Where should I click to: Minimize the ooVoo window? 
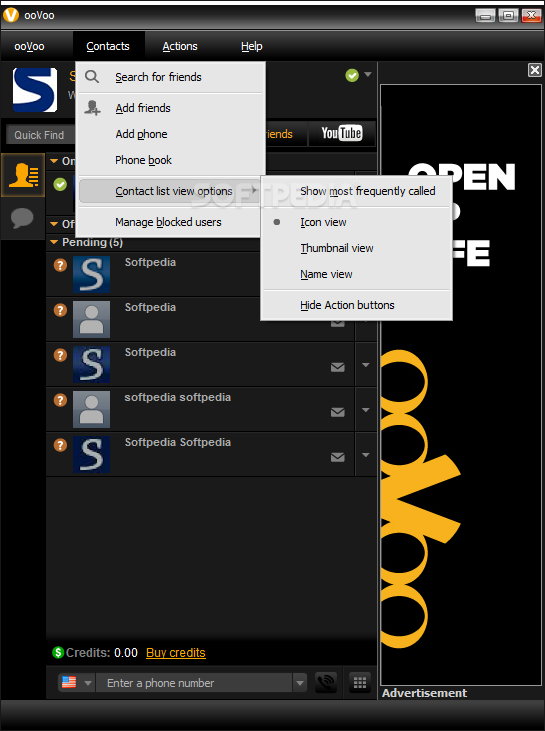[x=485, y=16]
